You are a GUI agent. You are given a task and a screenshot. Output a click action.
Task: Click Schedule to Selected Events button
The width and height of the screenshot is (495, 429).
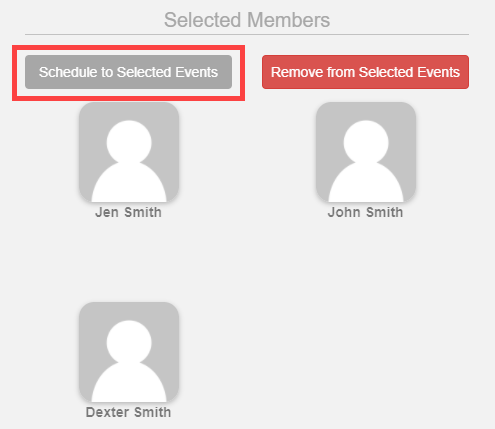[128, 72]
